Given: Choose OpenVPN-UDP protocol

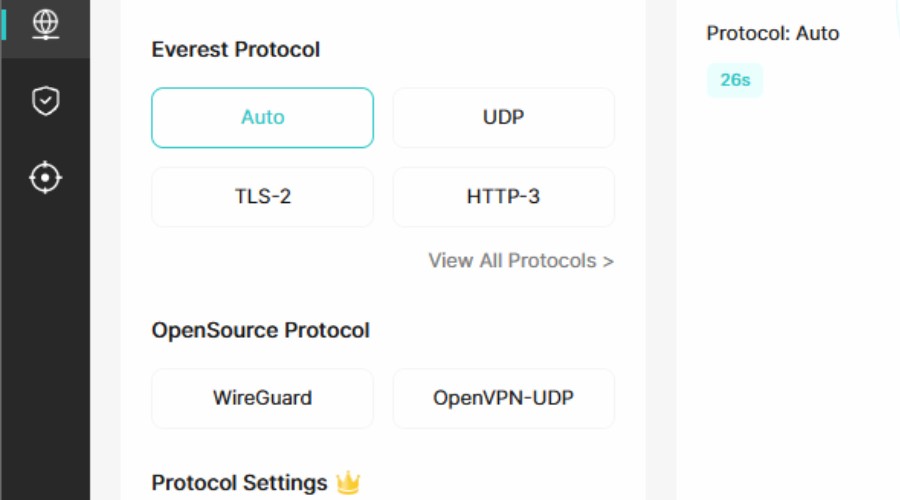Looking at the screenshot, I should pyautogui.click(x=503, y=398).
